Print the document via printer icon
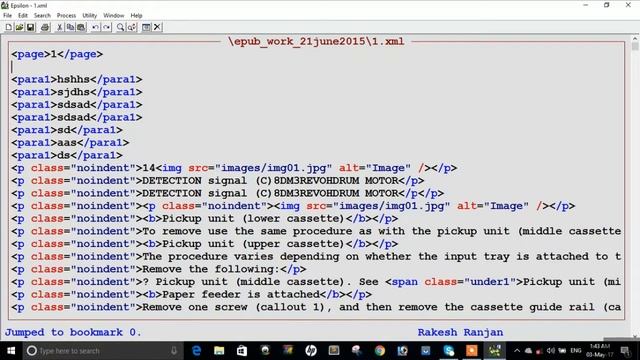This screenshot has width=640, height=360. tap(45, 27)
